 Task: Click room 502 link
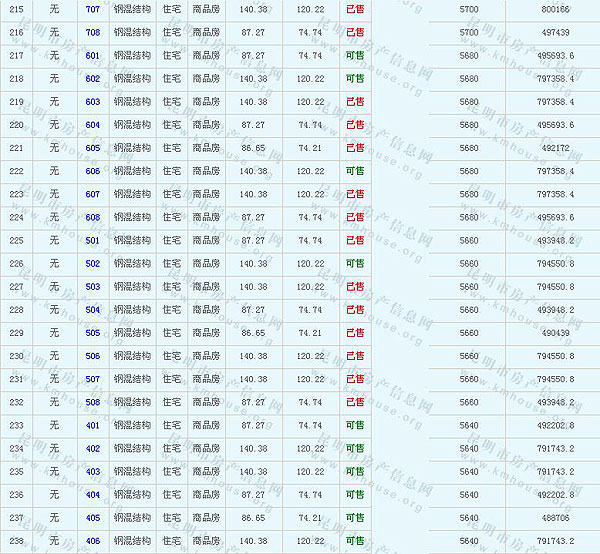(93, 263)
